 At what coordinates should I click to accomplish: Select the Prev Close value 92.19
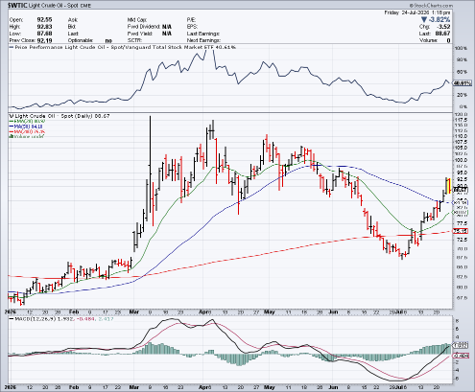[44, 40]
